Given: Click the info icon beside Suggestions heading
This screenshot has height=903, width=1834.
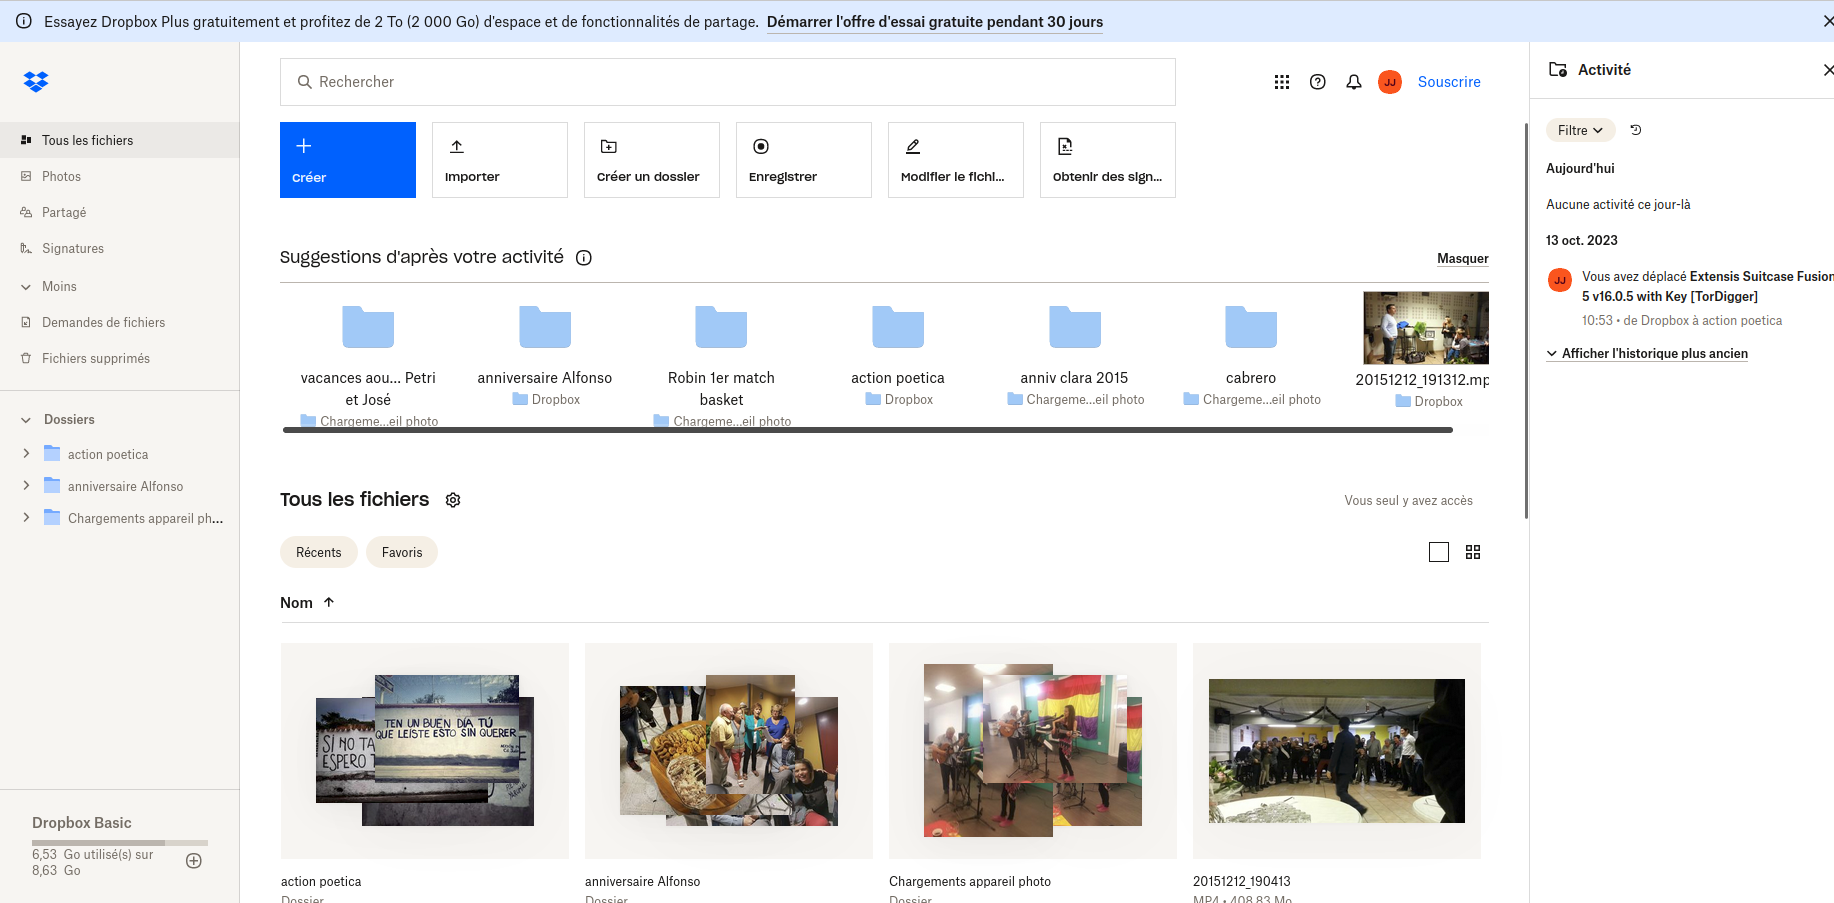Looking at the screenshot, I should pyautogui.click(x=584, y=258).
